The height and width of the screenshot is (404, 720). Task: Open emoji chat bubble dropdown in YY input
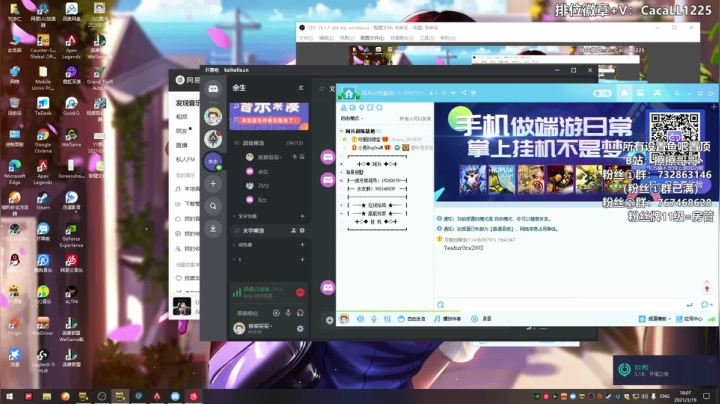click(707, 305)
